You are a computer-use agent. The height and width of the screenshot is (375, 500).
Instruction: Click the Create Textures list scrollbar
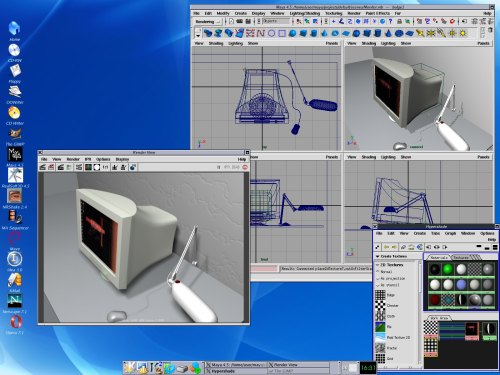[420, 313]
